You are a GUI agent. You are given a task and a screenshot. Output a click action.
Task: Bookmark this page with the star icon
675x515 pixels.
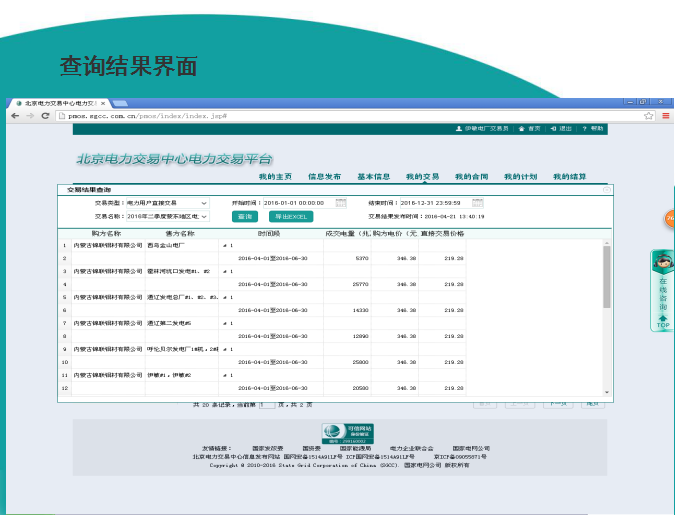coord(650,116)
